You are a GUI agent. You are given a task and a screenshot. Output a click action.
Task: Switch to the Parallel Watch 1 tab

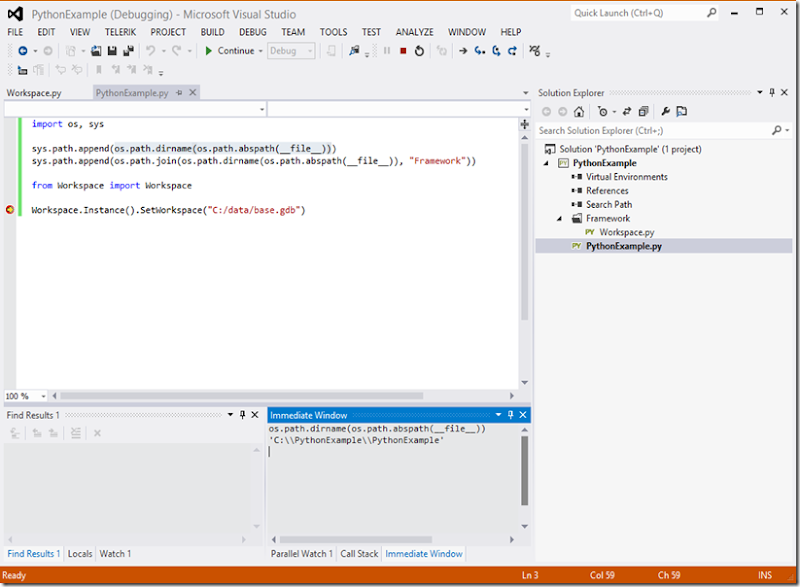pyautogui.click(x=302, y=553)
